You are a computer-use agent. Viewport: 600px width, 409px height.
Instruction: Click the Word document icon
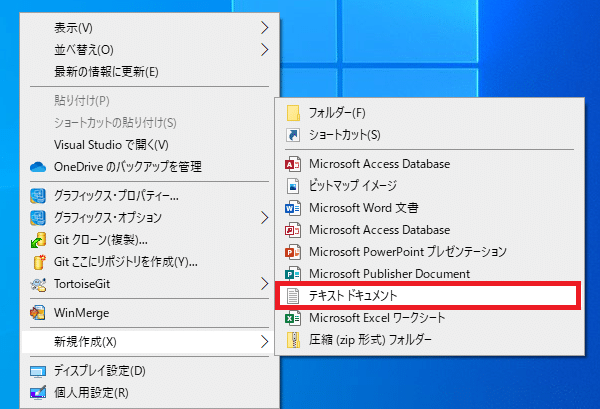pos(293,208)
